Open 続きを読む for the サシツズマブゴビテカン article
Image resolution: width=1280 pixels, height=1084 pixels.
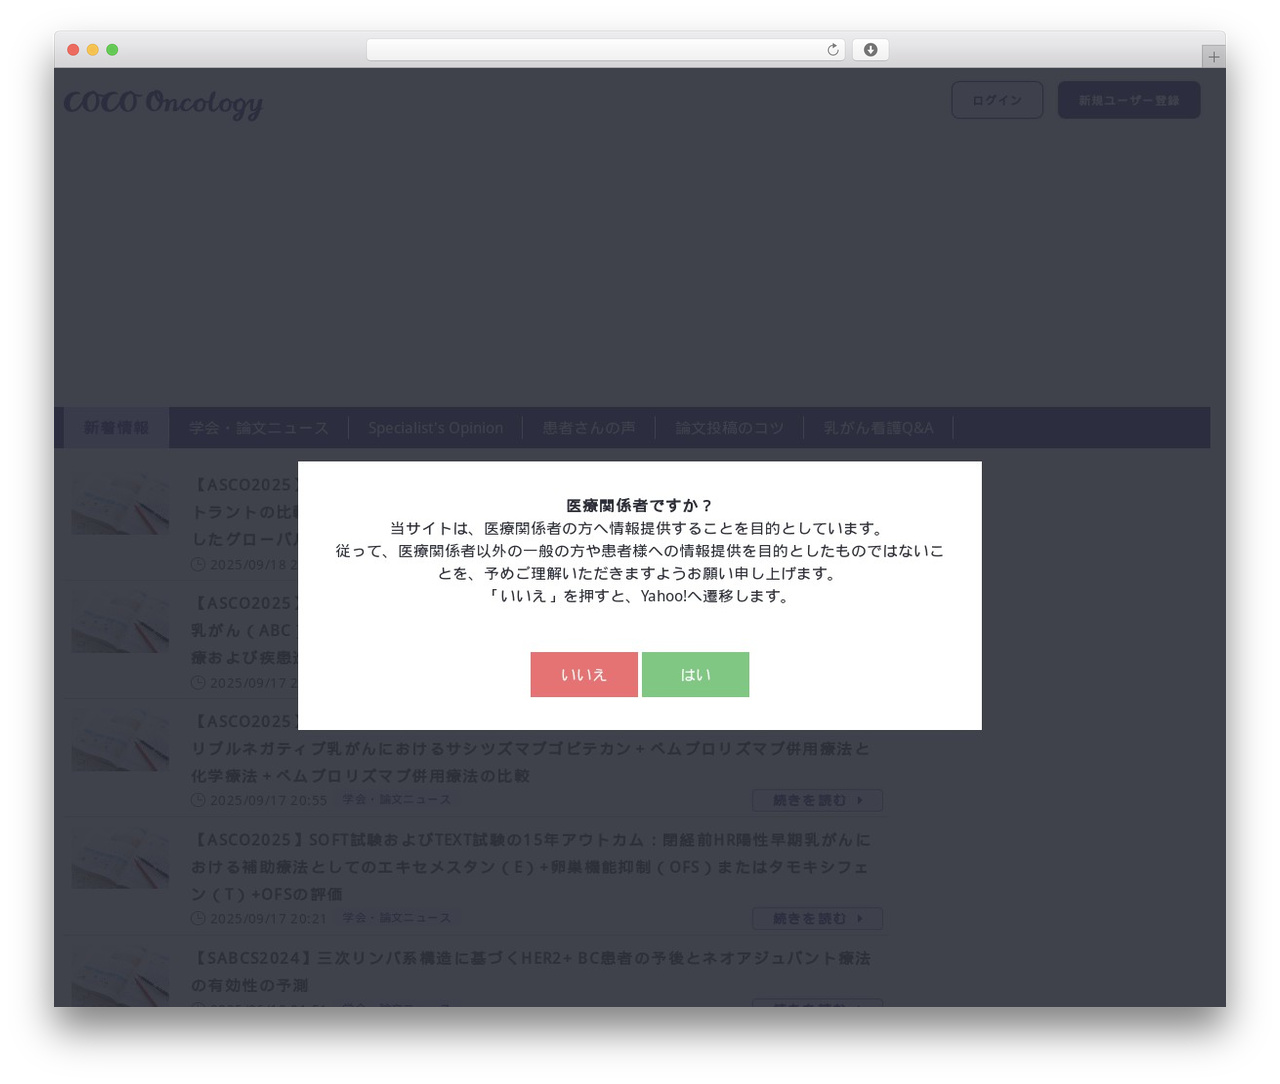pos(817,800)
